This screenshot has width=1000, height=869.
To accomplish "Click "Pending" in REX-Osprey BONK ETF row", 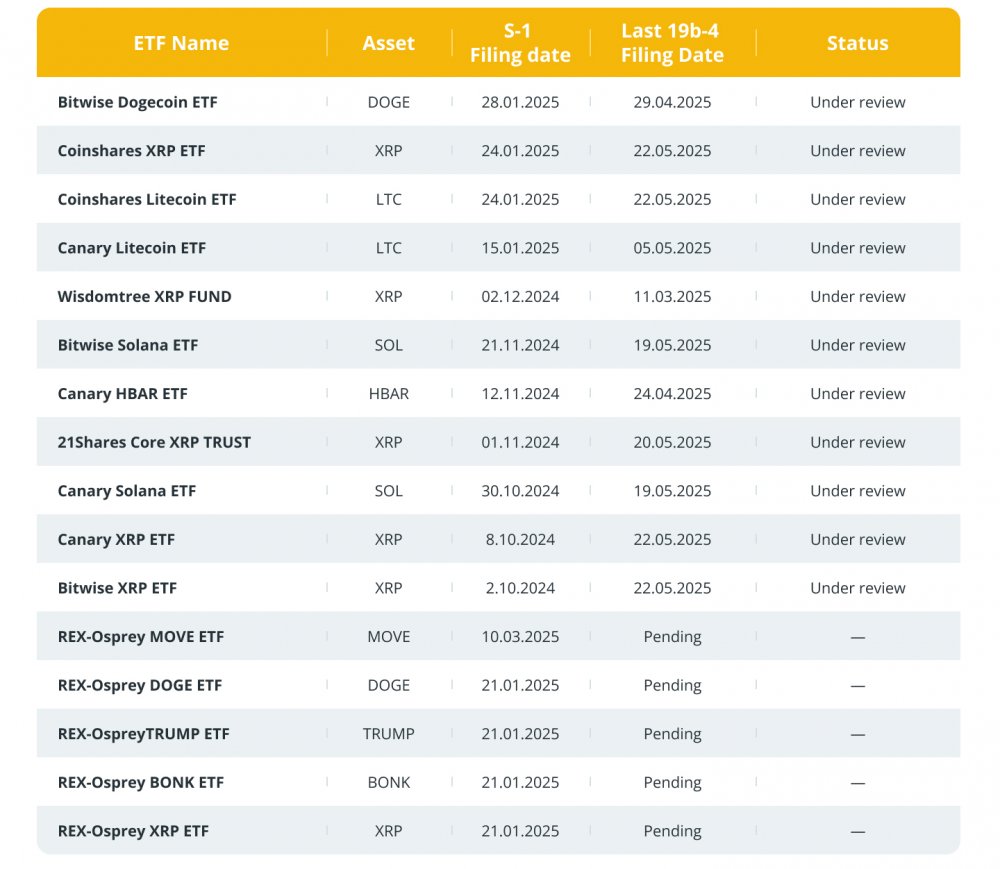I will click(x=672, y=782).
